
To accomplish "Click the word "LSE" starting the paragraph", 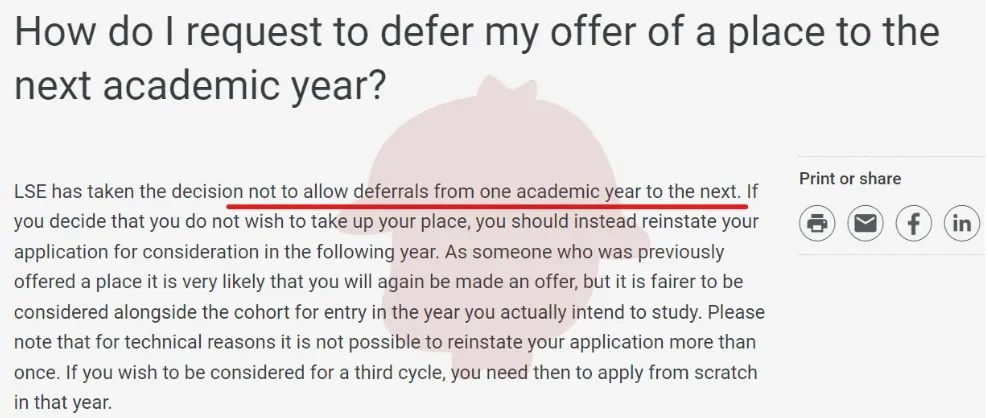I will point(32,190).
